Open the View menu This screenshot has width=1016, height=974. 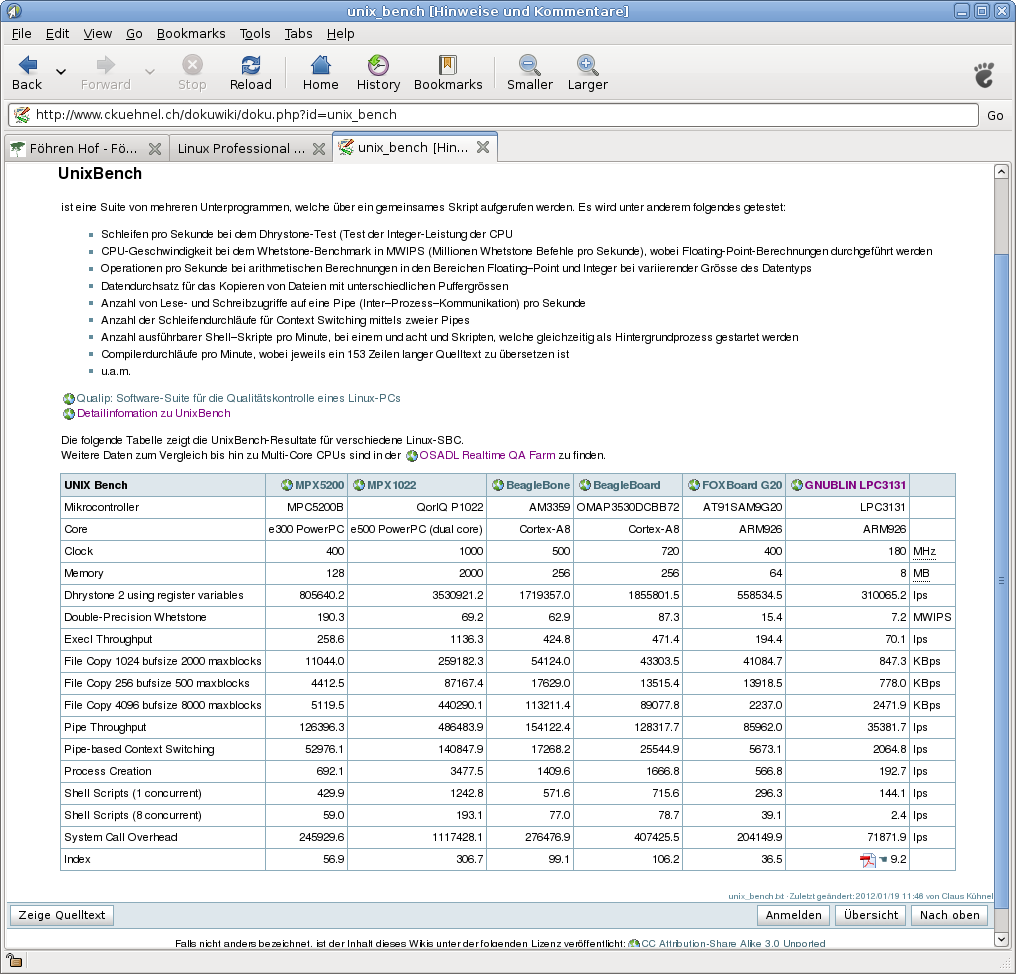point(98,34)
